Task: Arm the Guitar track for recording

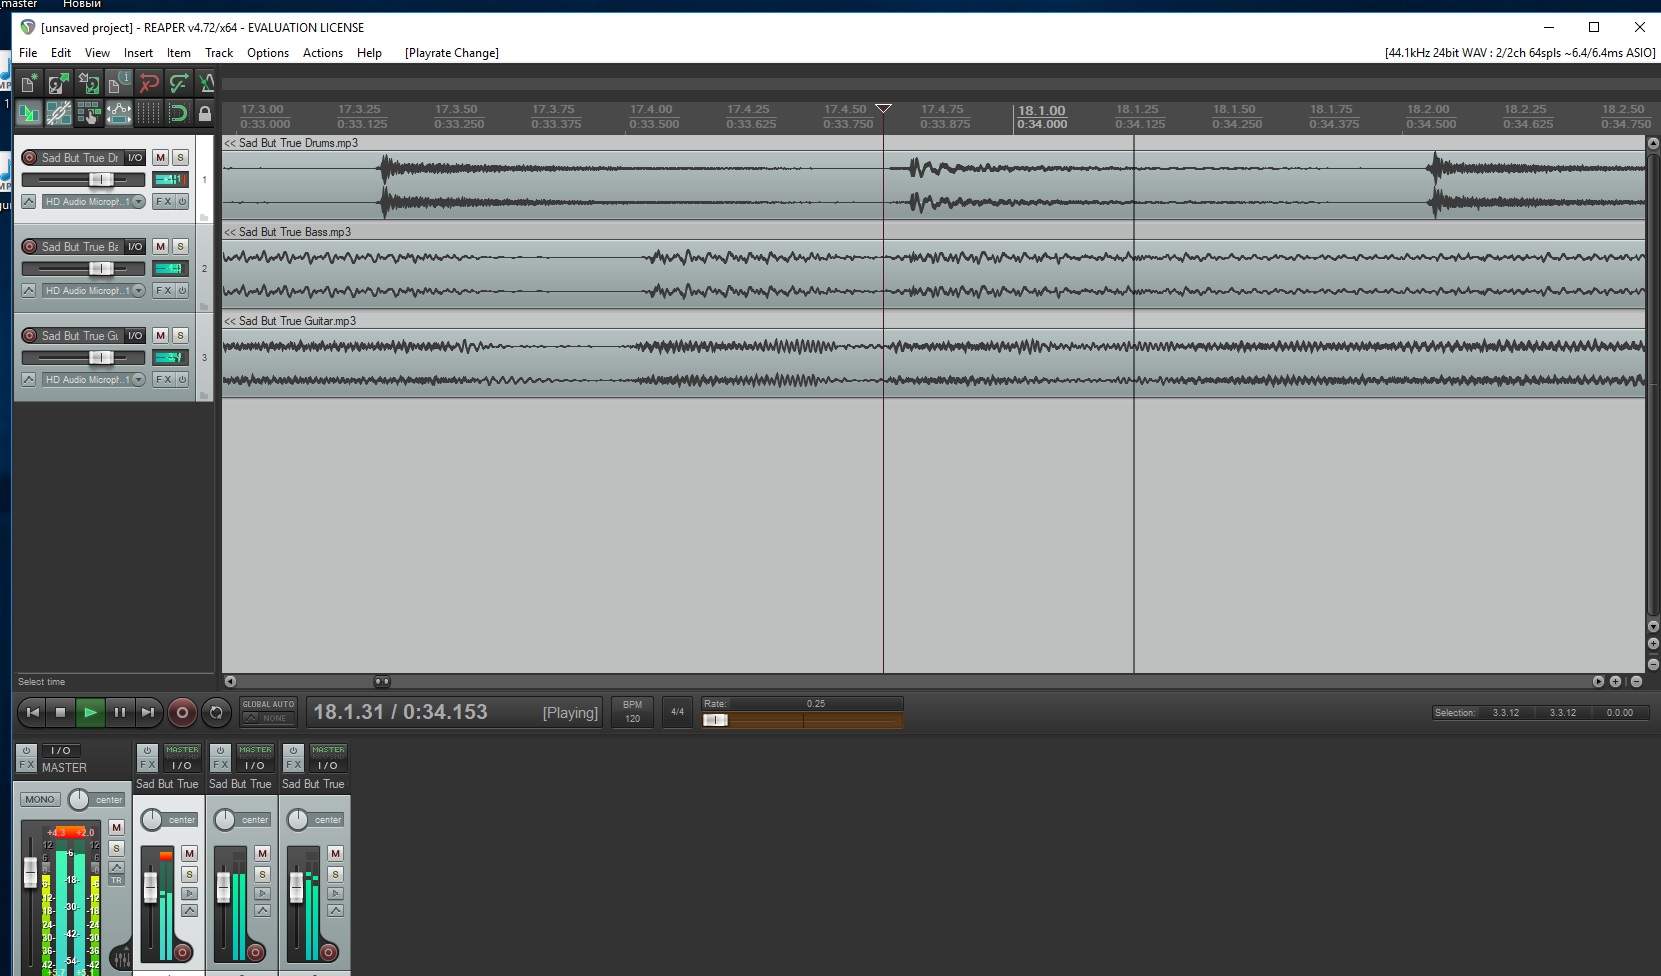Action: pyautogui.click(x=29, y=336)
